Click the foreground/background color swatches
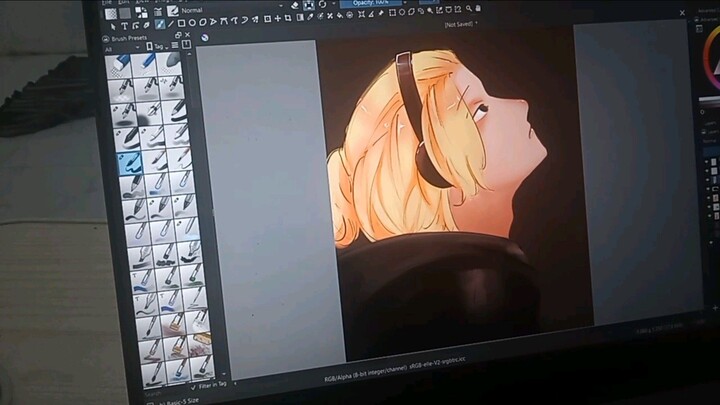The width and height of the screenshot is (720, 405). click(x=141, y=12)
